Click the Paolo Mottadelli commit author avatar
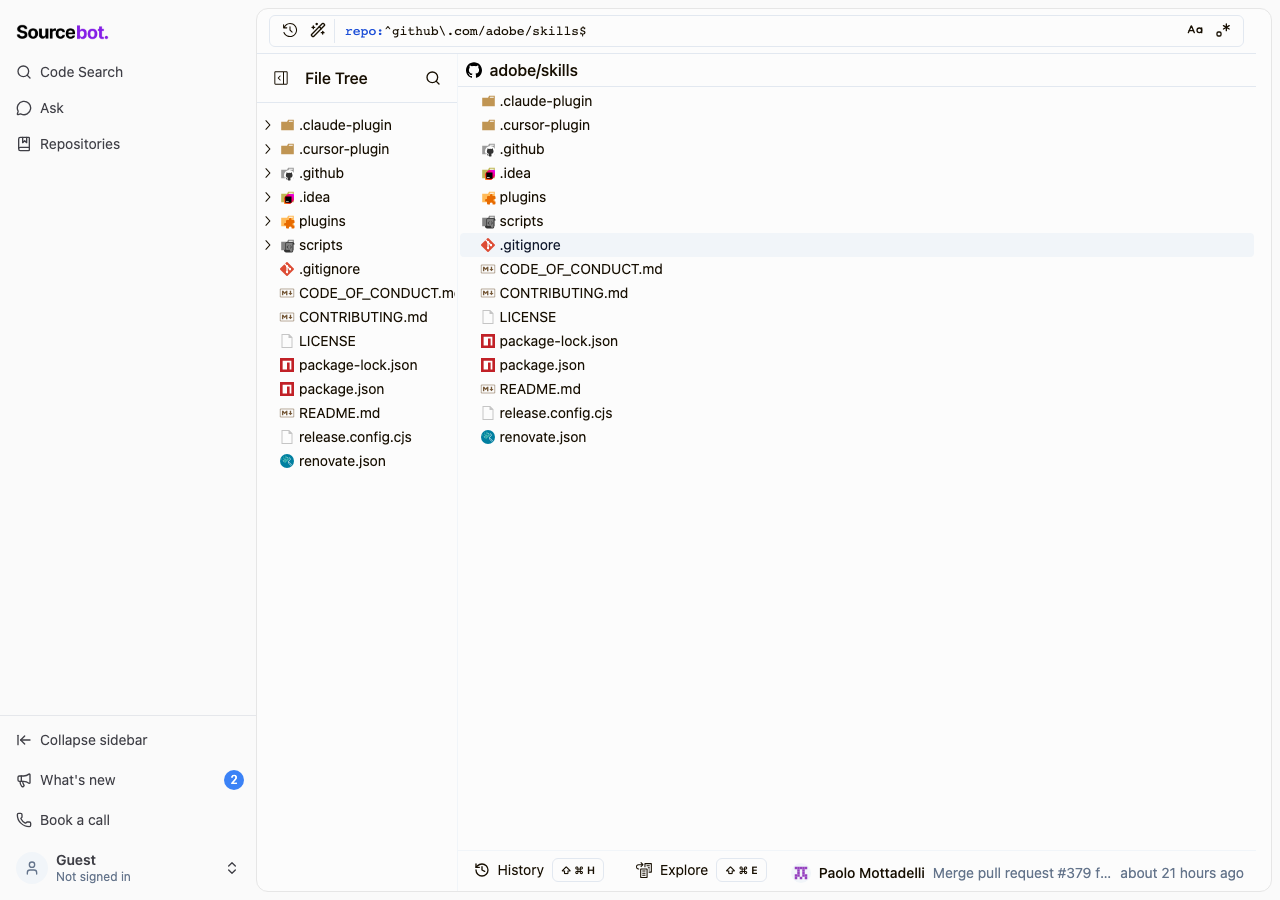The height and width of the screenshot is (900, 1280). tap(801, 873)
